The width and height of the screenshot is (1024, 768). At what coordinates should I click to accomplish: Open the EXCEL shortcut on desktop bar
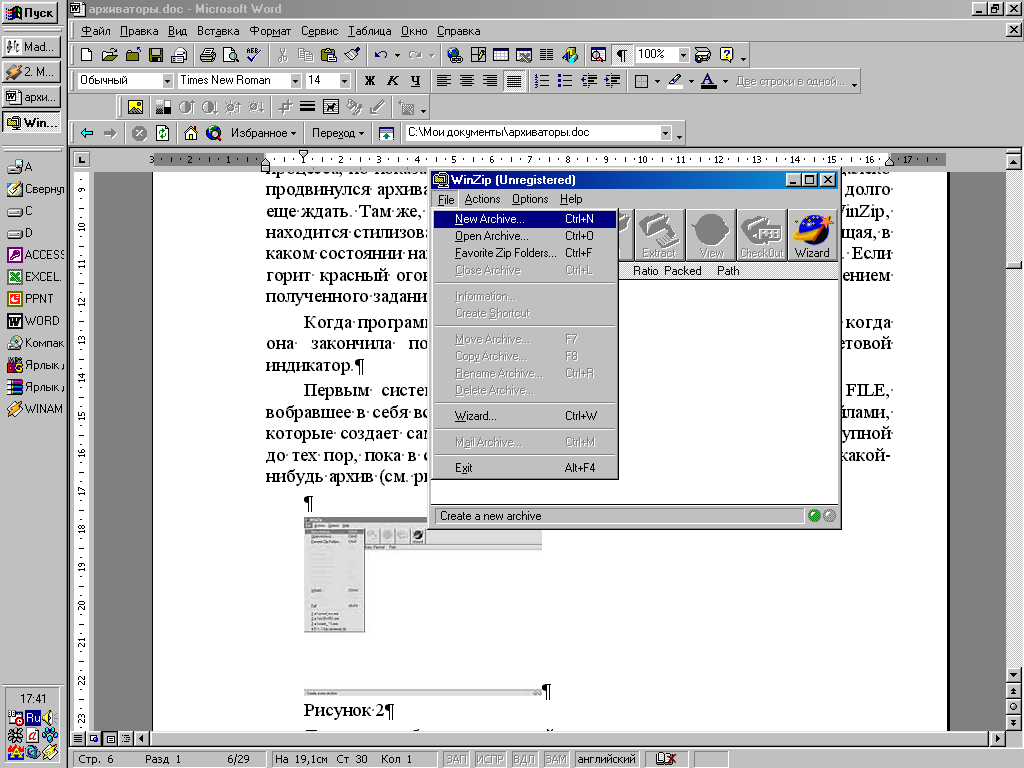coord(33,277)
